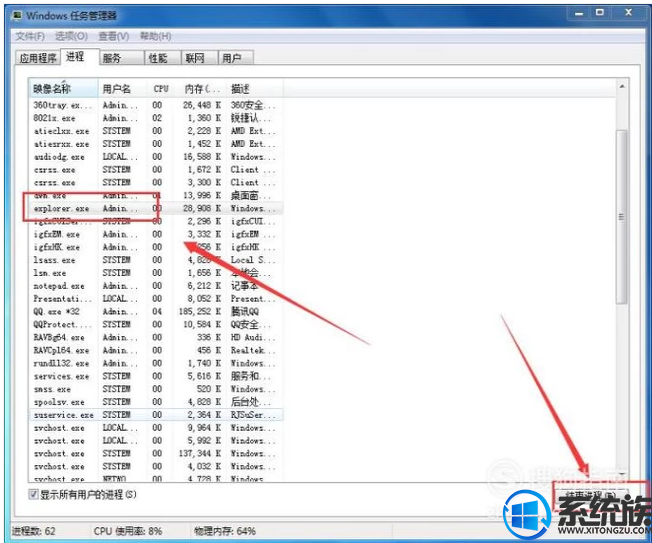Viewport: 652px width, 543px height.
Task: Select the services.exe process row
Action: (156, 376)
